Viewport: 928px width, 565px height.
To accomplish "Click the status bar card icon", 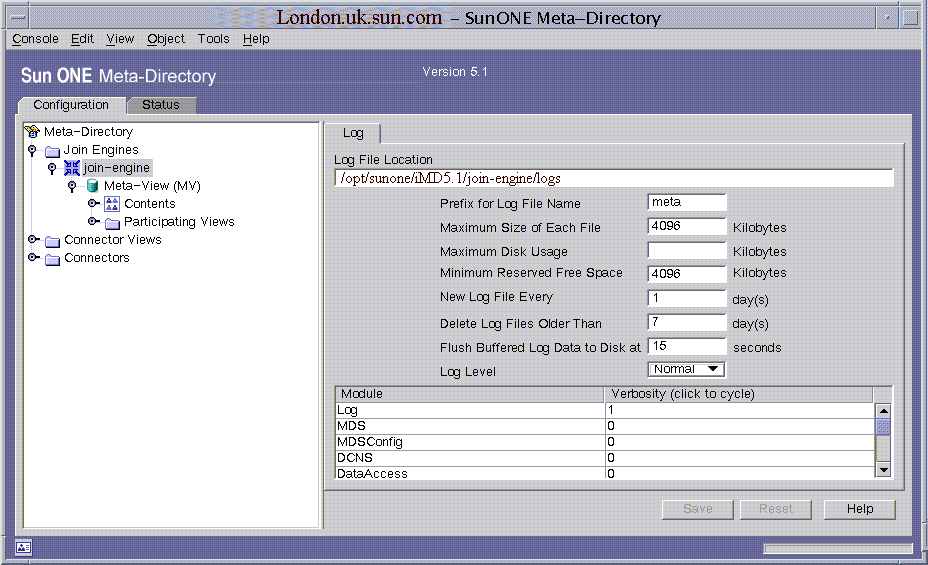I will pos(24,548).
